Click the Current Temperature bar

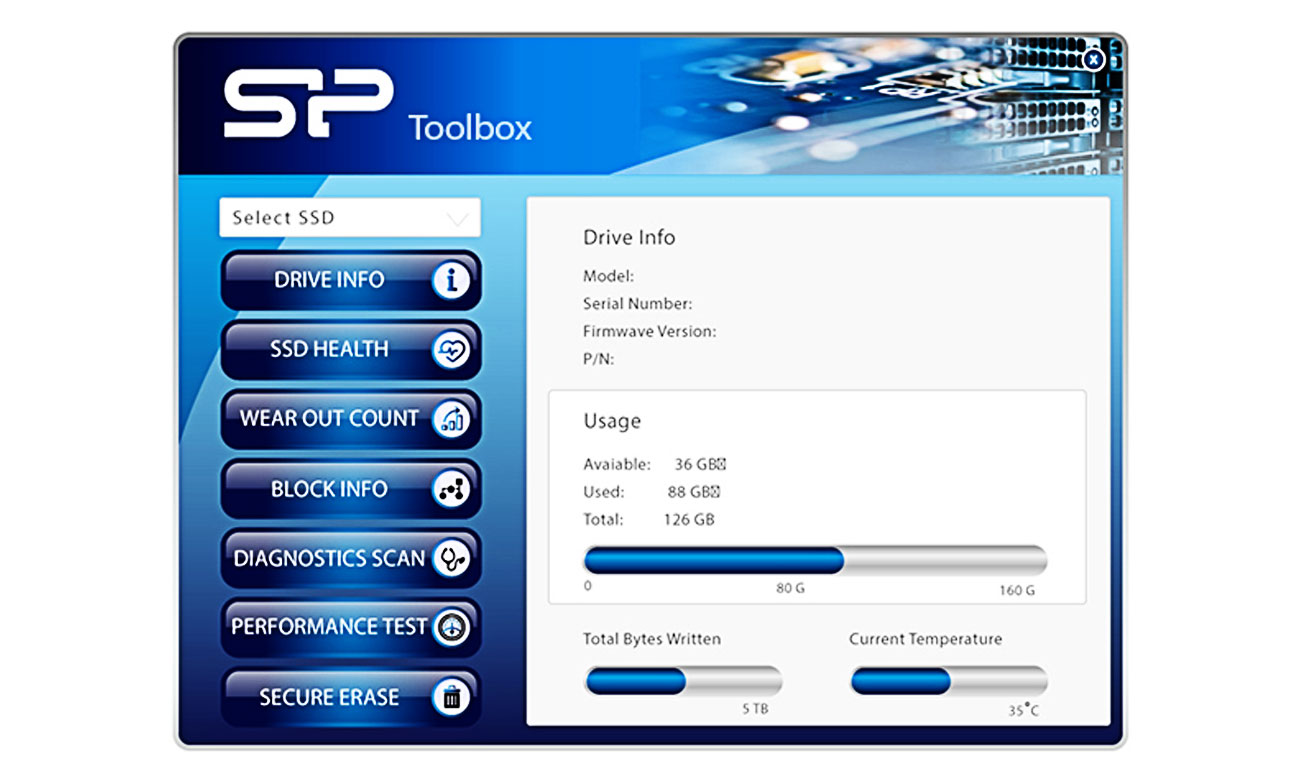coord(949,681)
